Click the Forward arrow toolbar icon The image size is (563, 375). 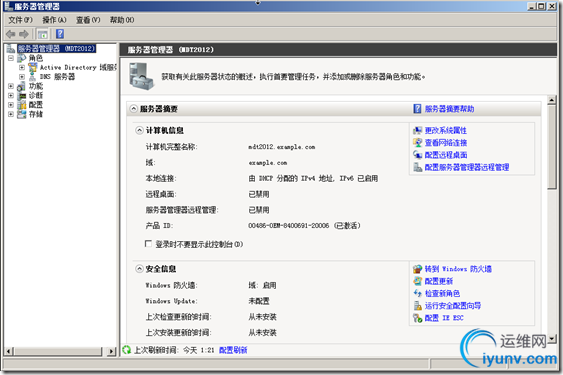[x=24, y=34]
